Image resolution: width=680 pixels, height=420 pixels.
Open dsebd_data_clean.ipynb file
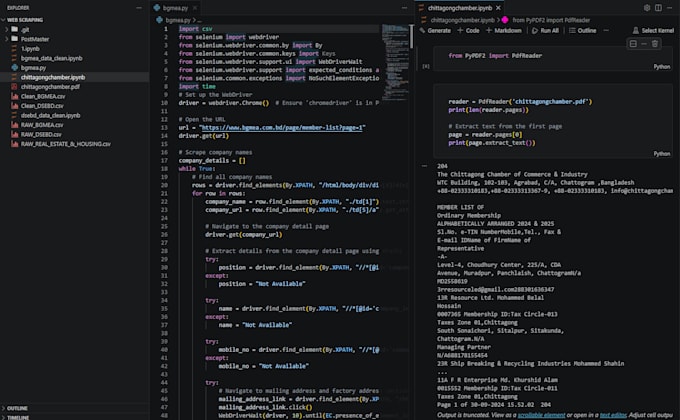50,115
